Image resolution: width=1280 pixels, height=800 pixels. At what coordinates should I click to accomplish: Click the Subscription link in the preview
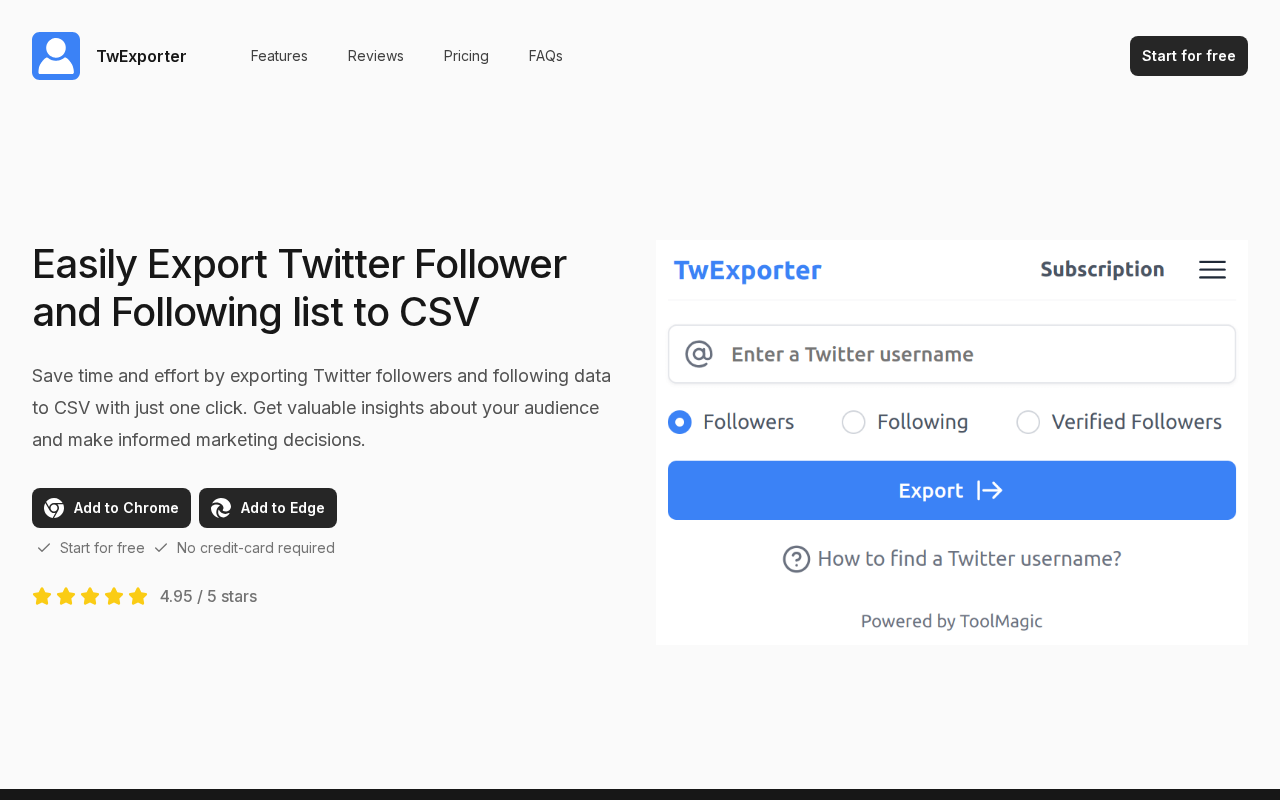point(1102,270)
